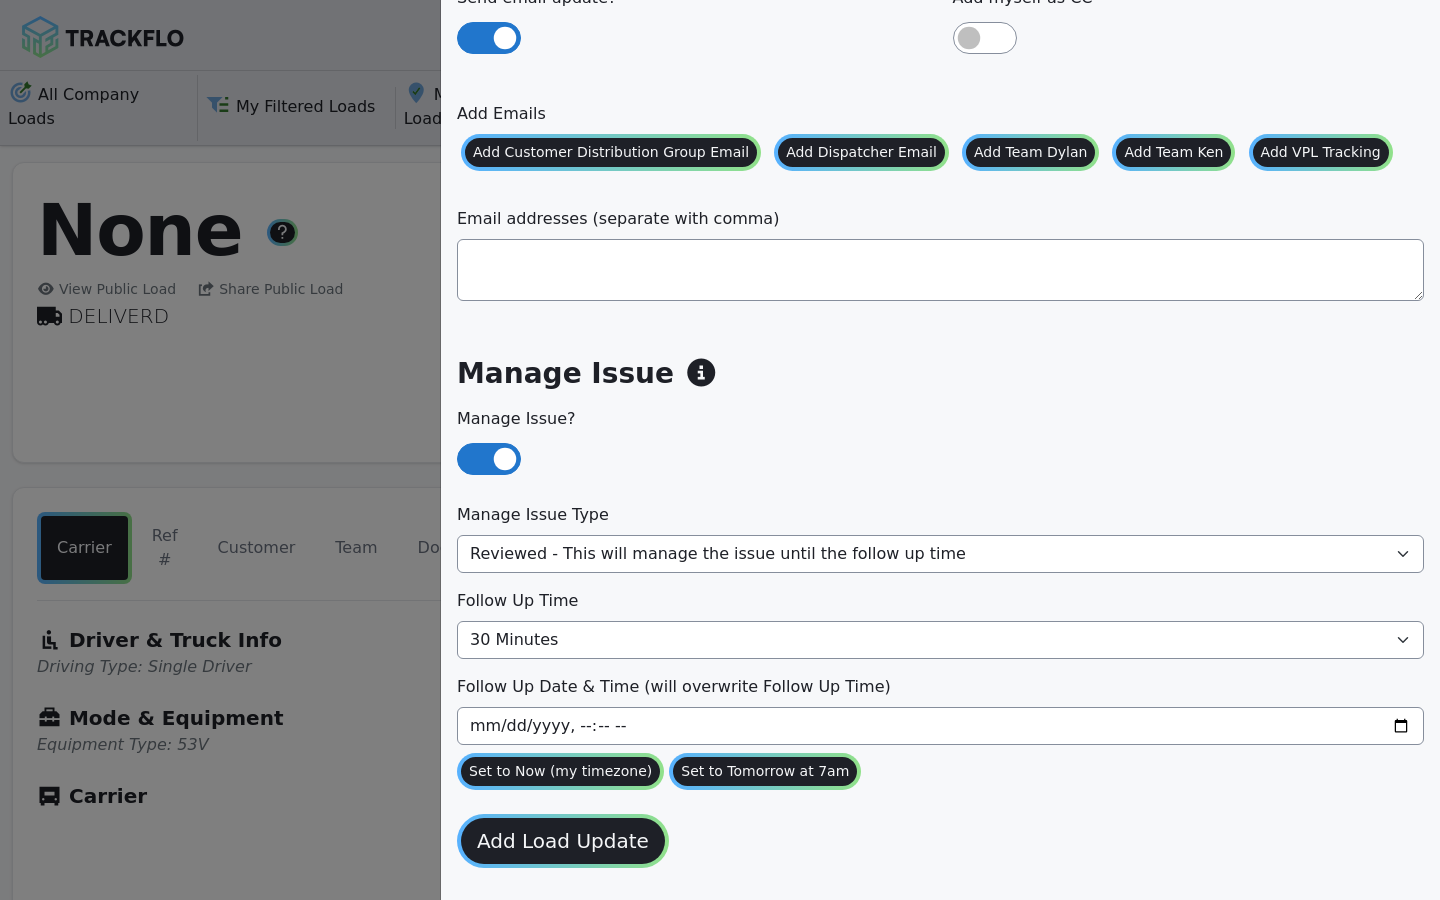The image size is (1440, 900).
Task: Enable the Add myself as CC toggle
Action: pyautogui.click(x=985, y=38)
